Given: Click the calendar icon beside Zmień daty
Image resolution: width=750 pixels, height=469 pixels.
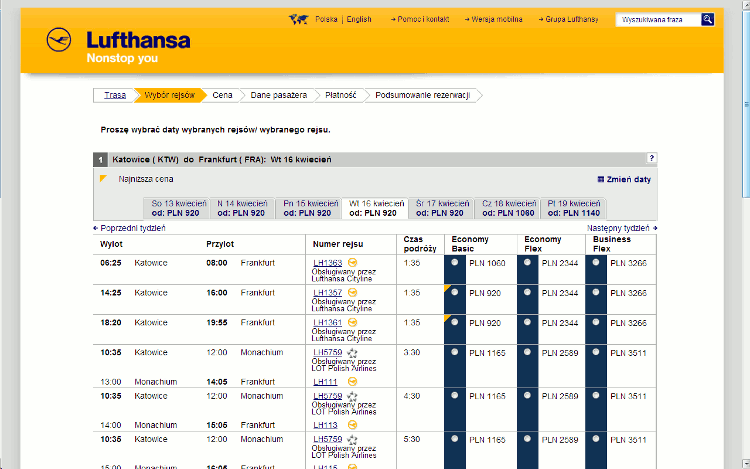Looking at the screenshot, I should click(601, 179).
